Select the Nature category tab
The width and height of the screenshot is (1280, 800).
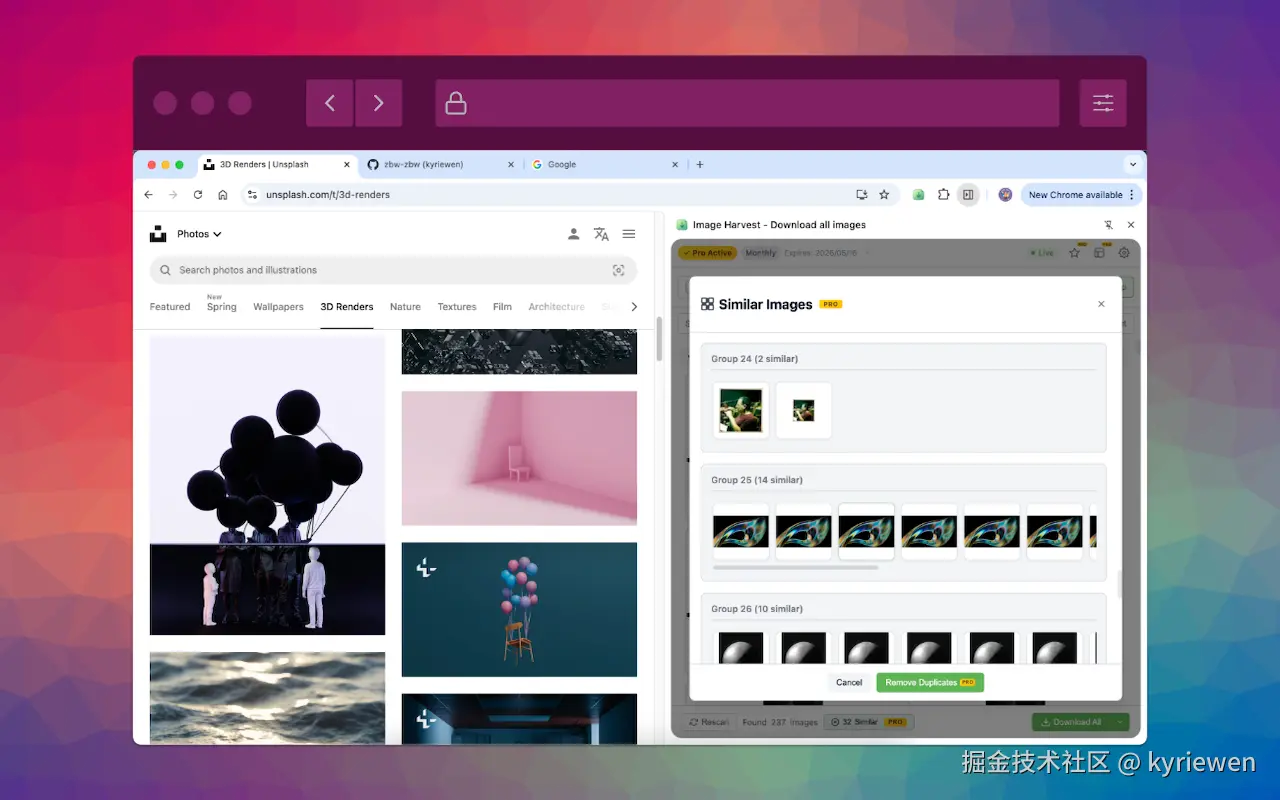[405, 307]
